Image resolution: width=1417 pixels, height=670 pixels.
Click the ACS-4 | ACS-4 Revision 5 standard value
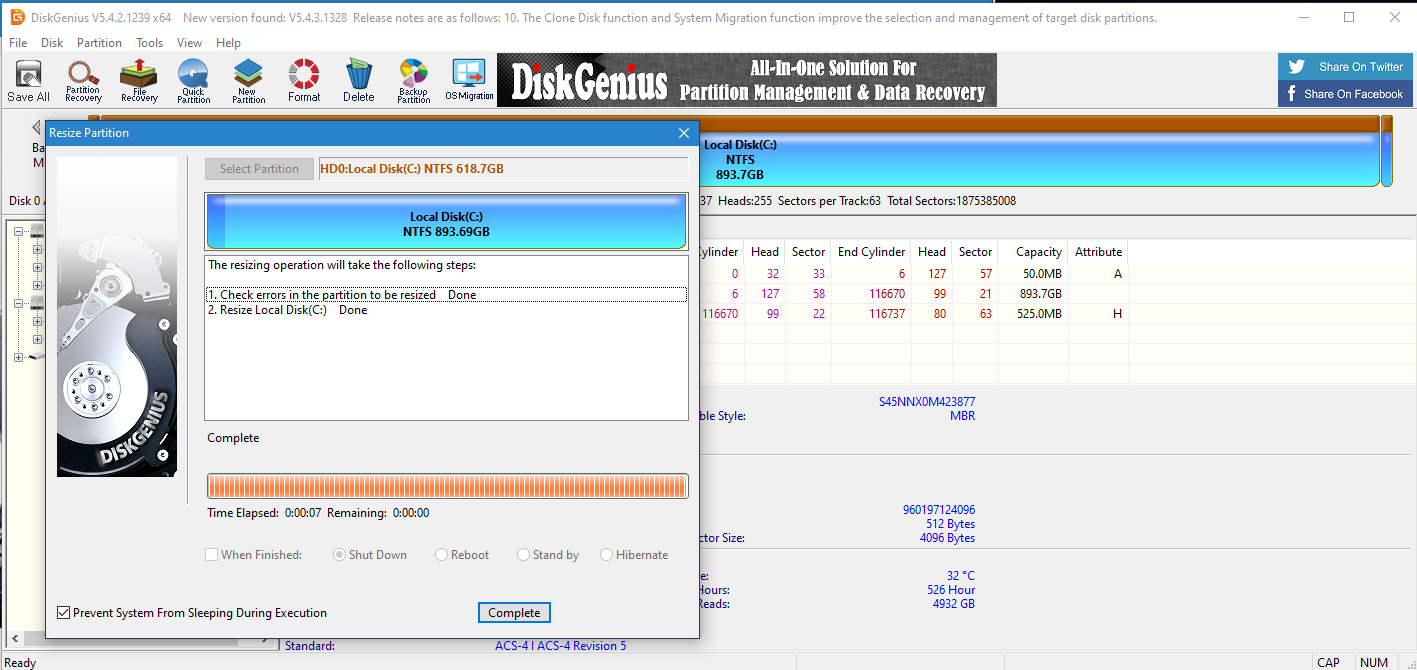point(560,646)
